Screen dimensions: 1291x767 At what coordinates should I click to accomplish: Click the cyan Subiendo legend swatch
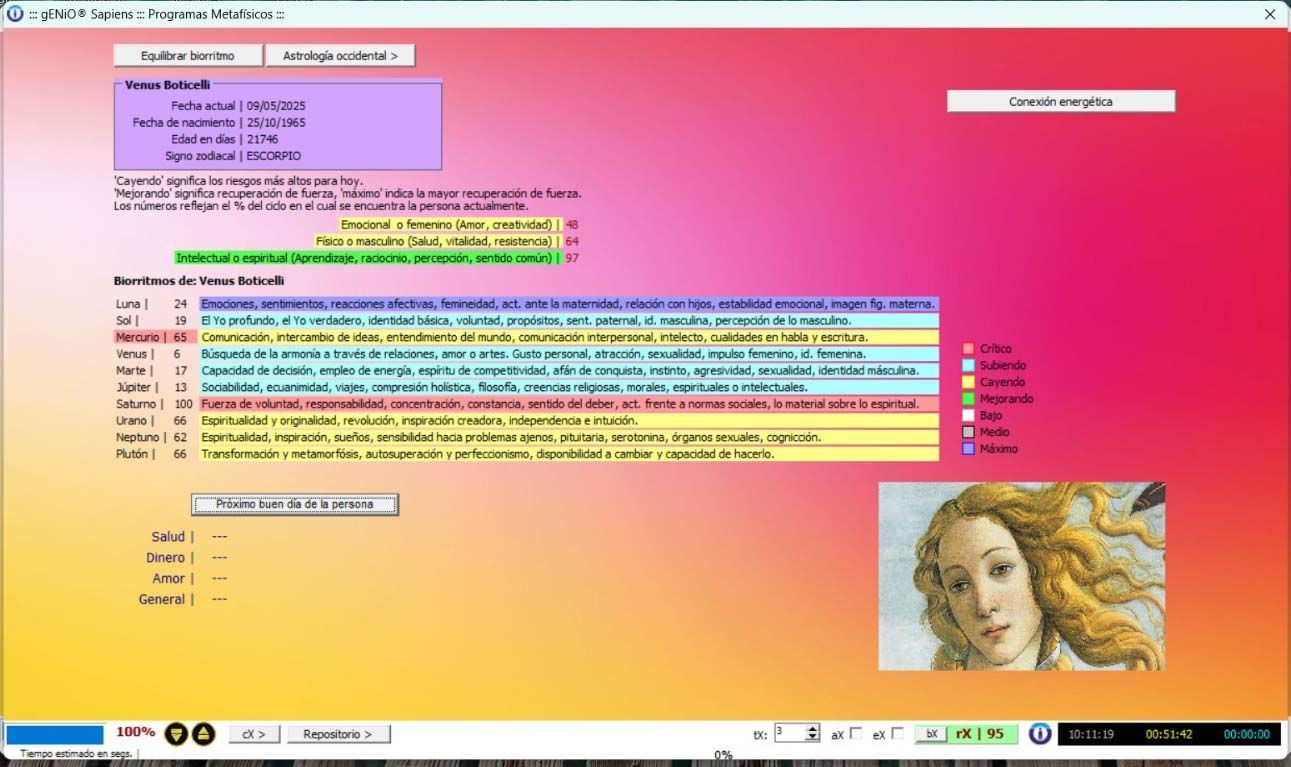tap(968, 366)
